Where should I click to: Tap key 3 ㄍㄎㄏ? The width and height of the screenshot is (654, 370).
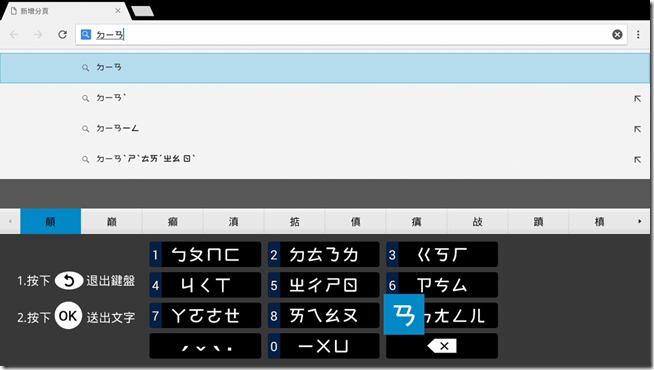pos(442,254)
